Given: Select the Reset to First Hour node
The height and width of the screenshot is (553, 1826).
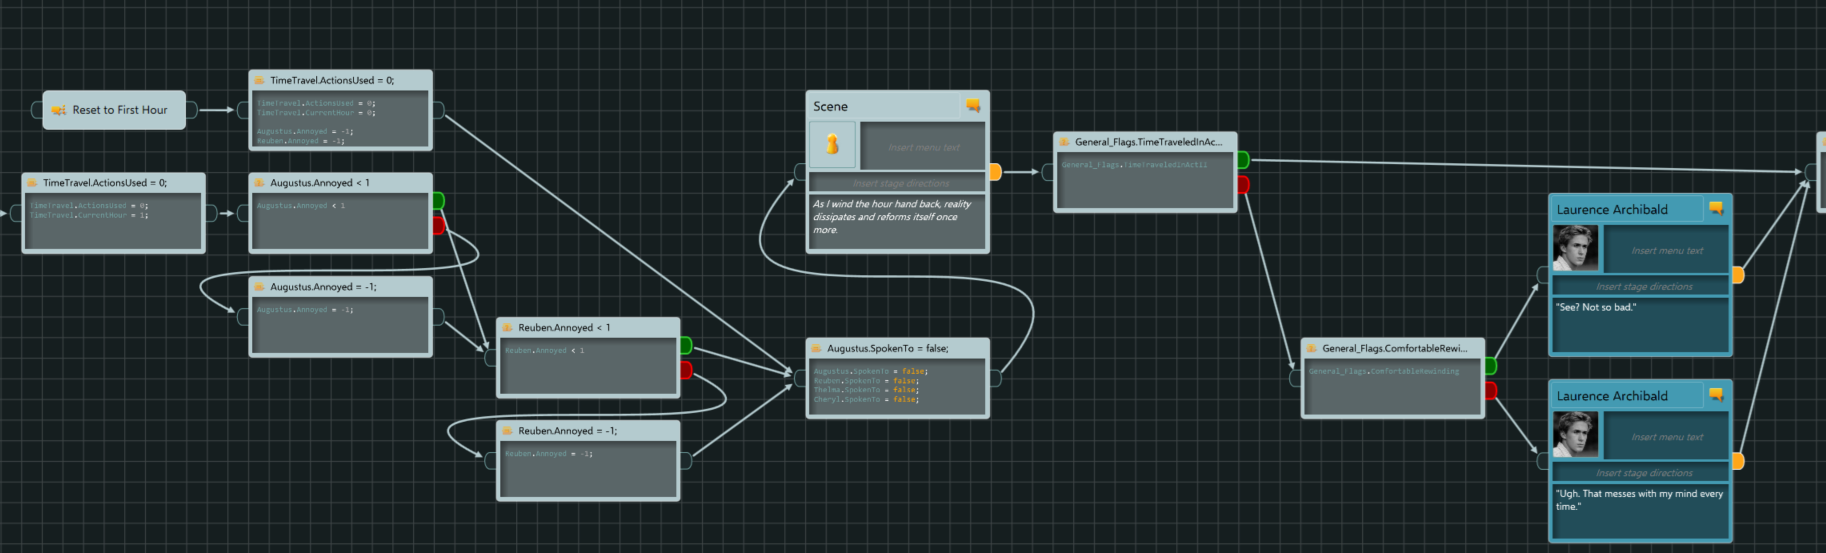Looking at the screenshot, I should point(119,110).
